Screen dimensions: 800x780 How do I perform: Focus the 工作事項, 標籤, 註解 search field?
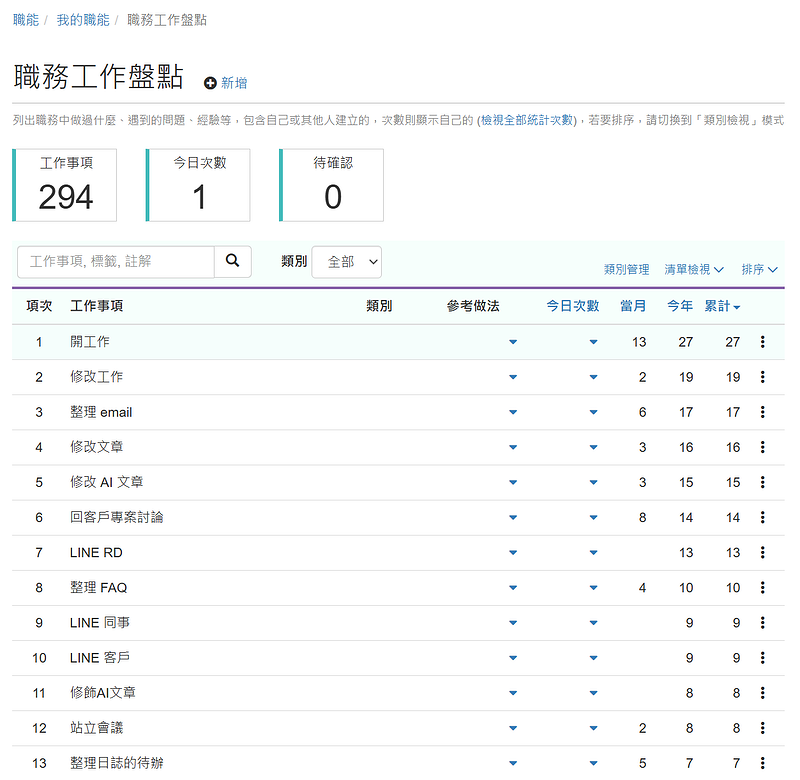pos(116,262)
